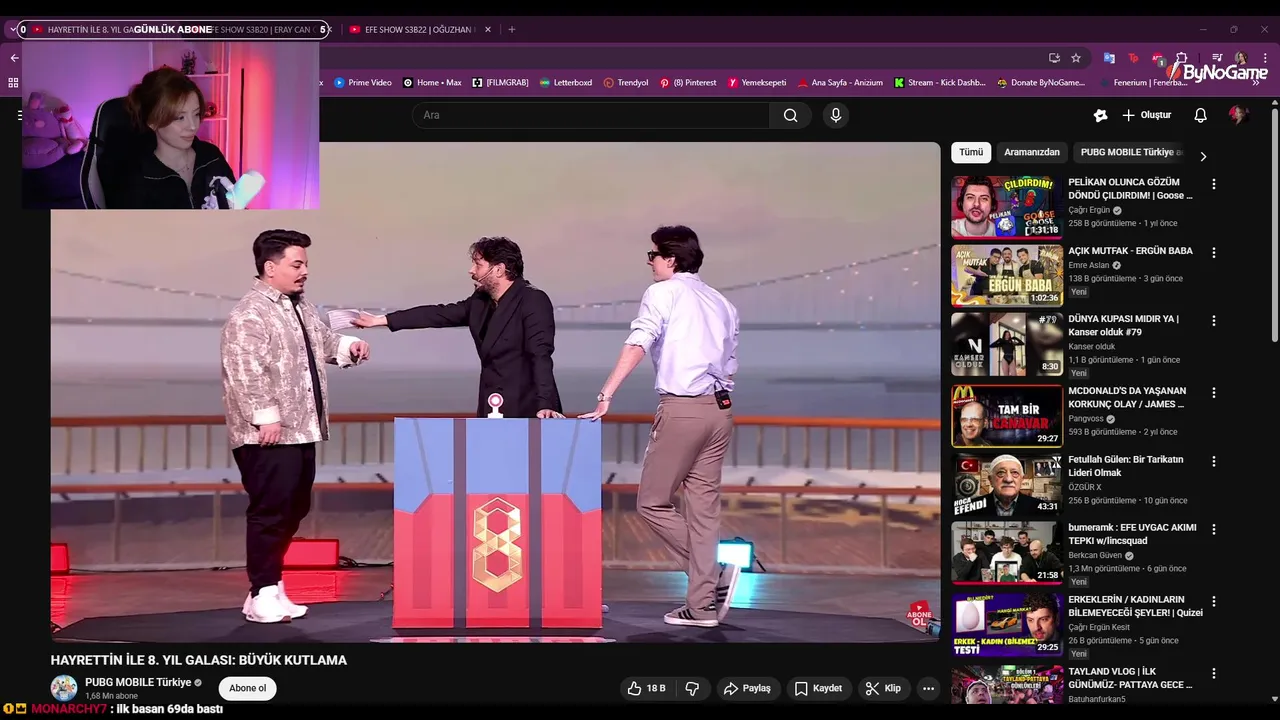Dislike the video with thumbs-down
Image resolution: width=1280 pixels, height=720 pixels.
pyautogui.click(x=692, y=688)
